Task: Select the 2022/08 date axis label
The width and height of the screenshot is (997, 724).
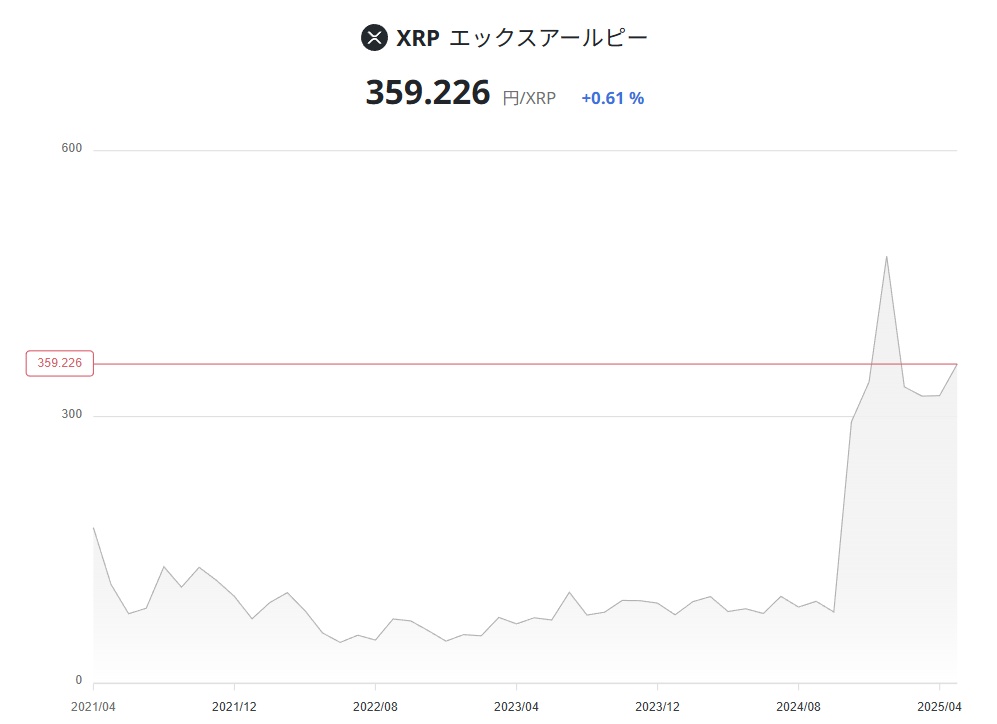Action: [x=375, y=707]
